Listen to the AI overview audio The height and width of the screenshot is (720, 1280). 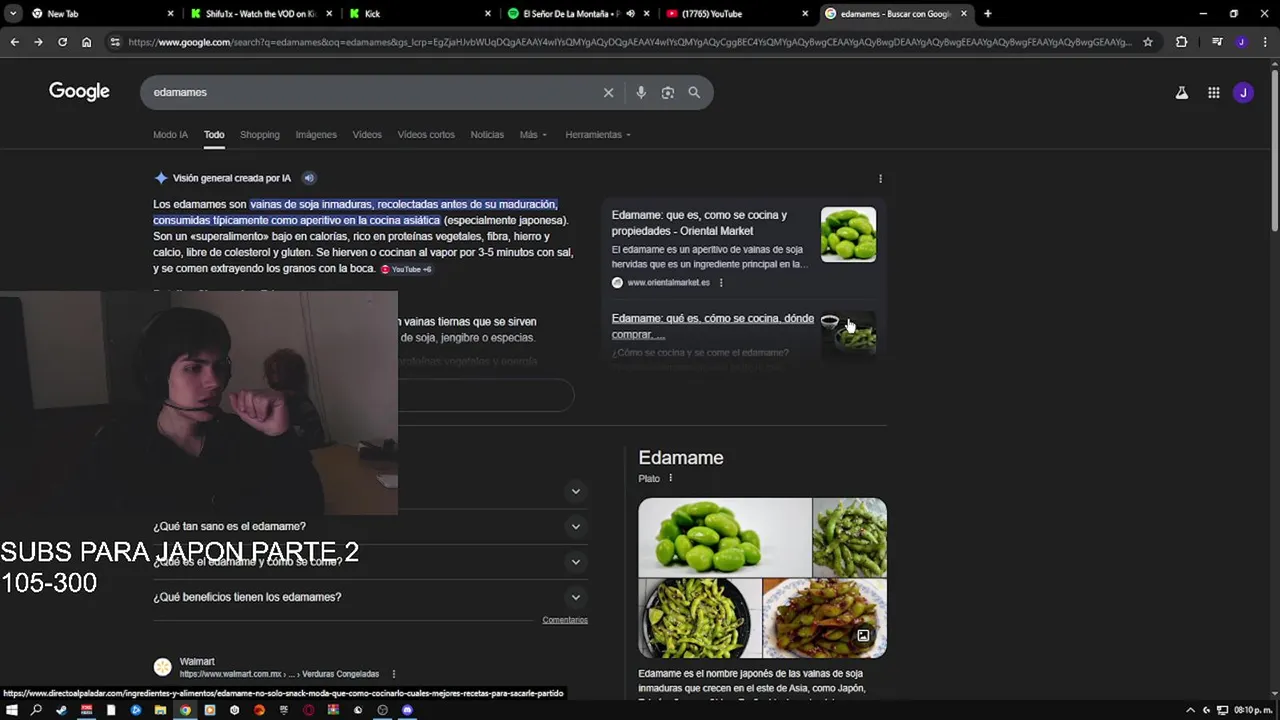[x=309, y=178]
